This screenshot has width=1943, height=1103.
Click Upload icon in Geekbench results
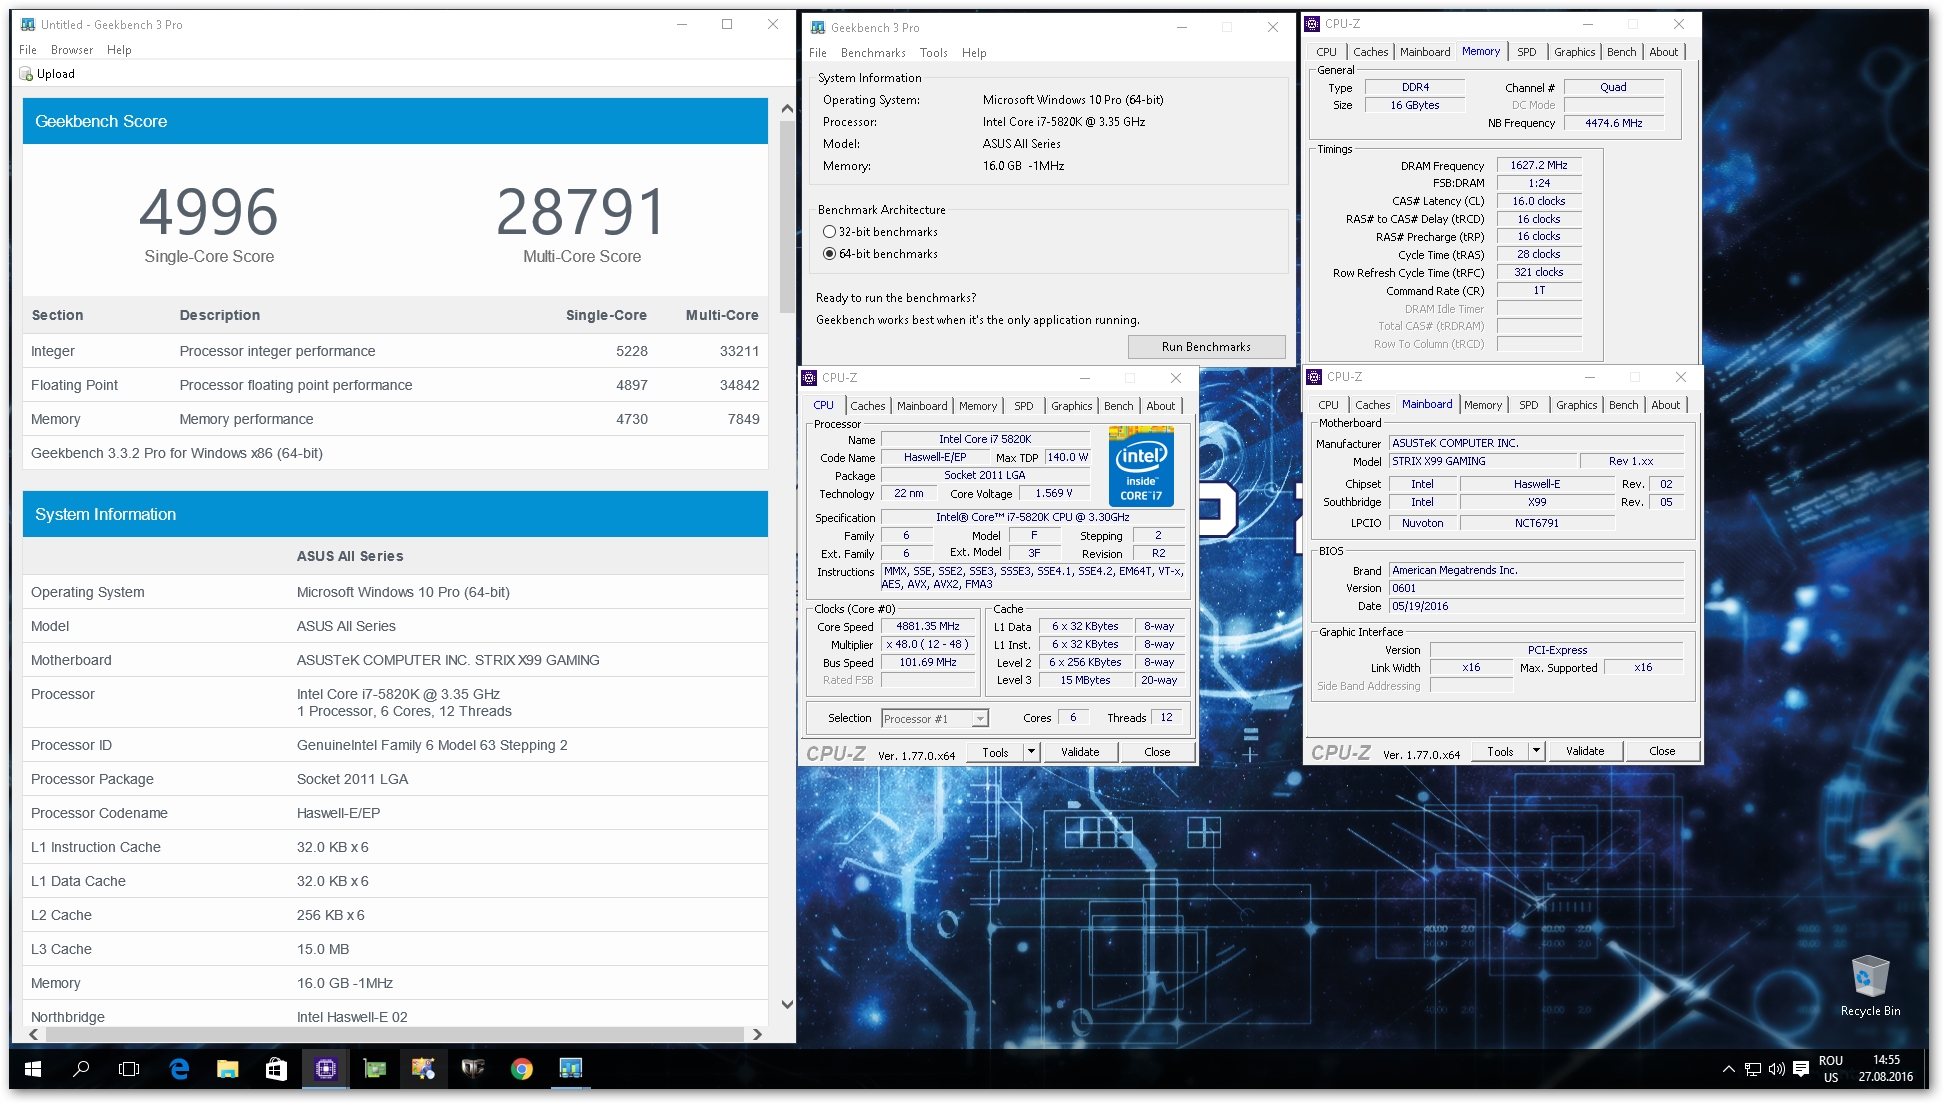point(26,74)
